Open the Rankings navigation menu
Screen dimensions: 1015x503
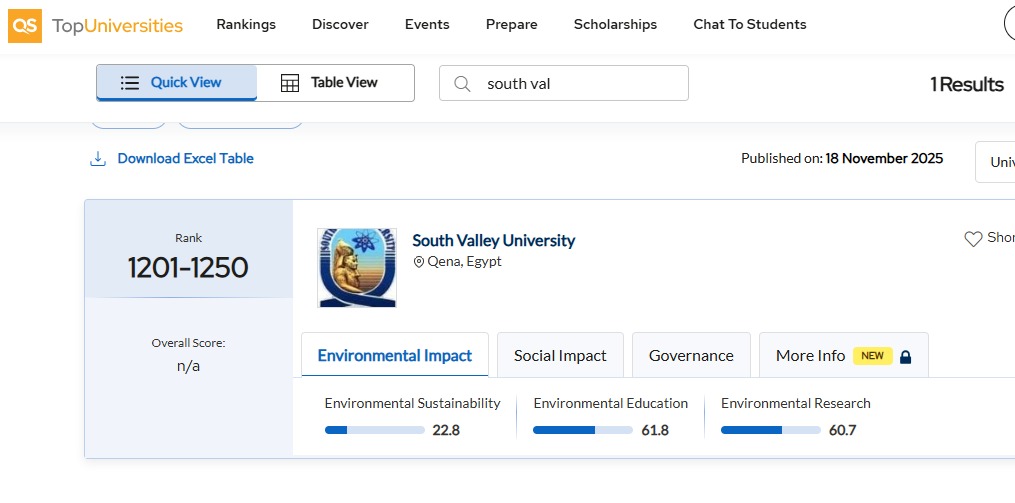(x=246, y=24)
